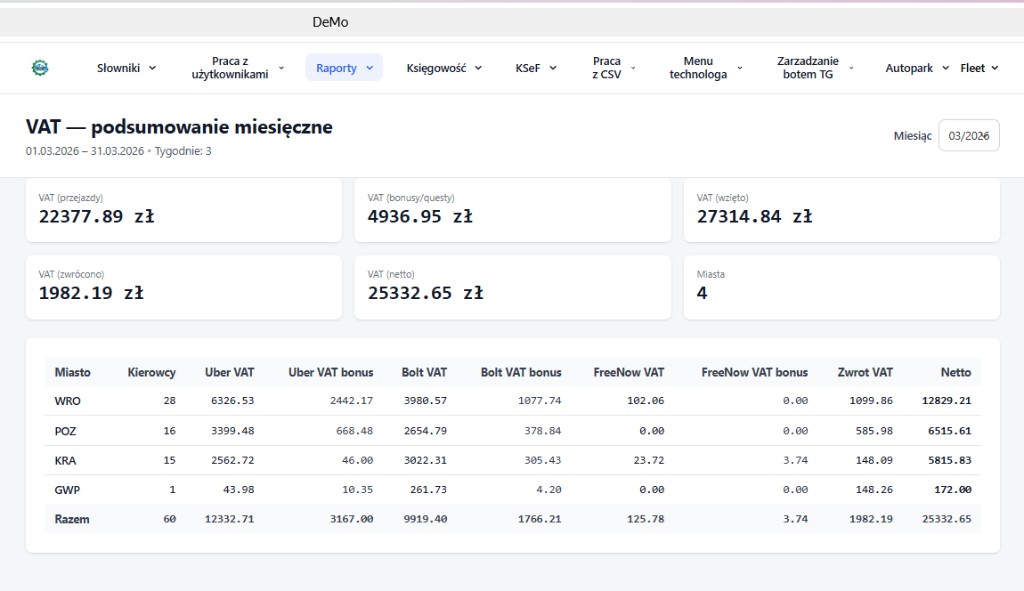
Task: Click Razem Uber VAT total 12332.71
Action: [229, 519]
